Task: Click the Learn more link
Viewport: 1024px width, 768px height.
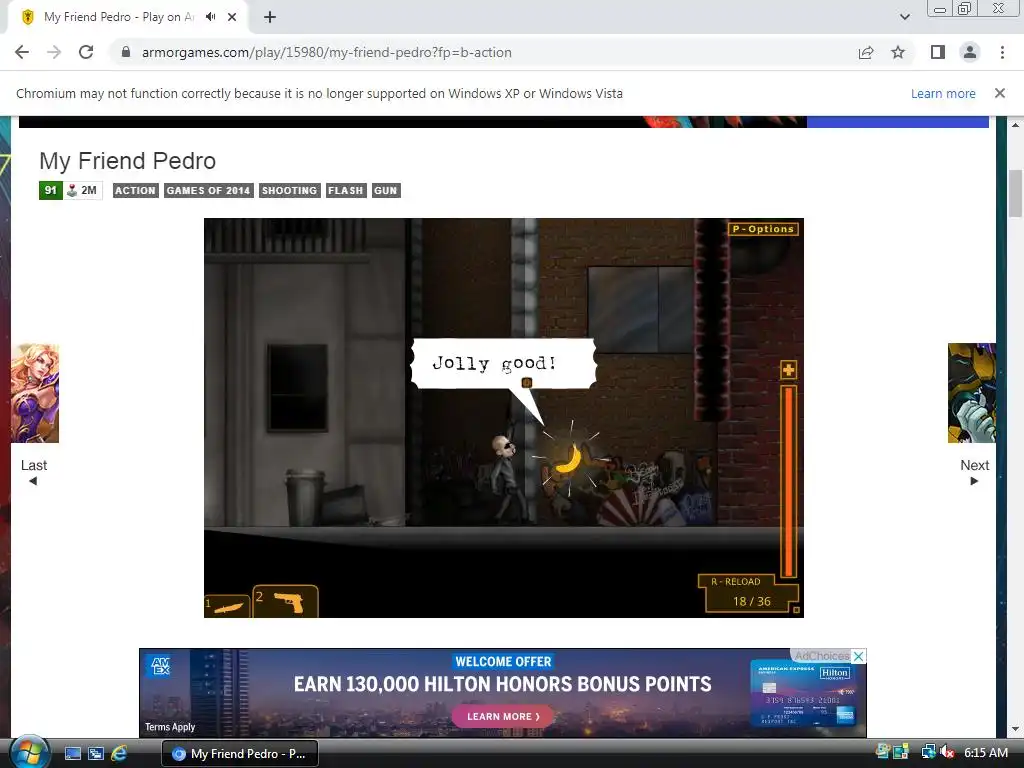Action: pyautogui.click(x=943, y=93)
